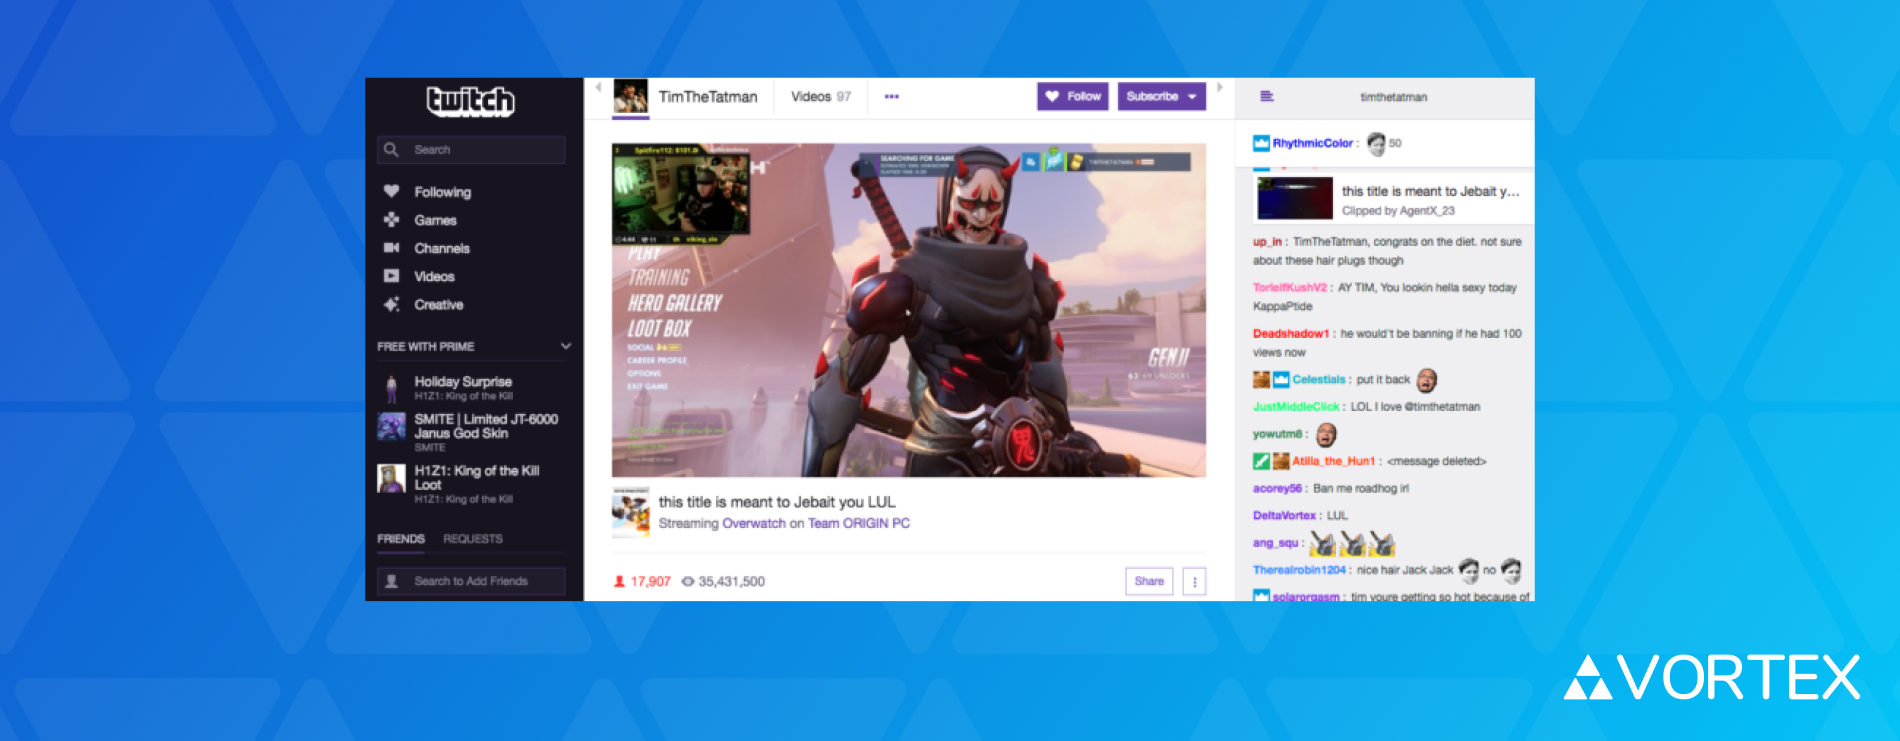The width and height of the screenshot is (1900, 741).
Task: Click the play icon beside Videos
Action: point(392,276)
